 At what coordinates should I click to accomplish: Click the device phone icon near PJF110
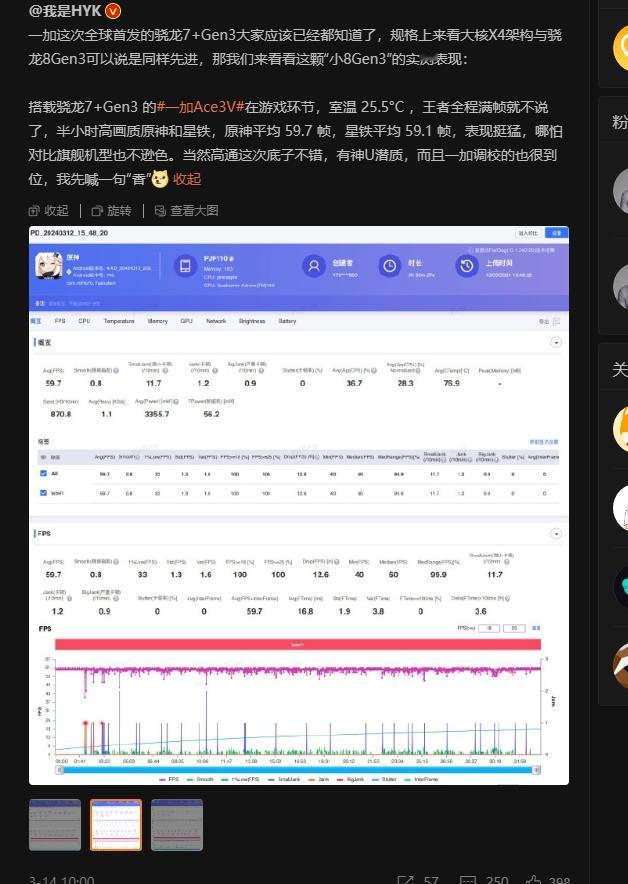point(184,266)
